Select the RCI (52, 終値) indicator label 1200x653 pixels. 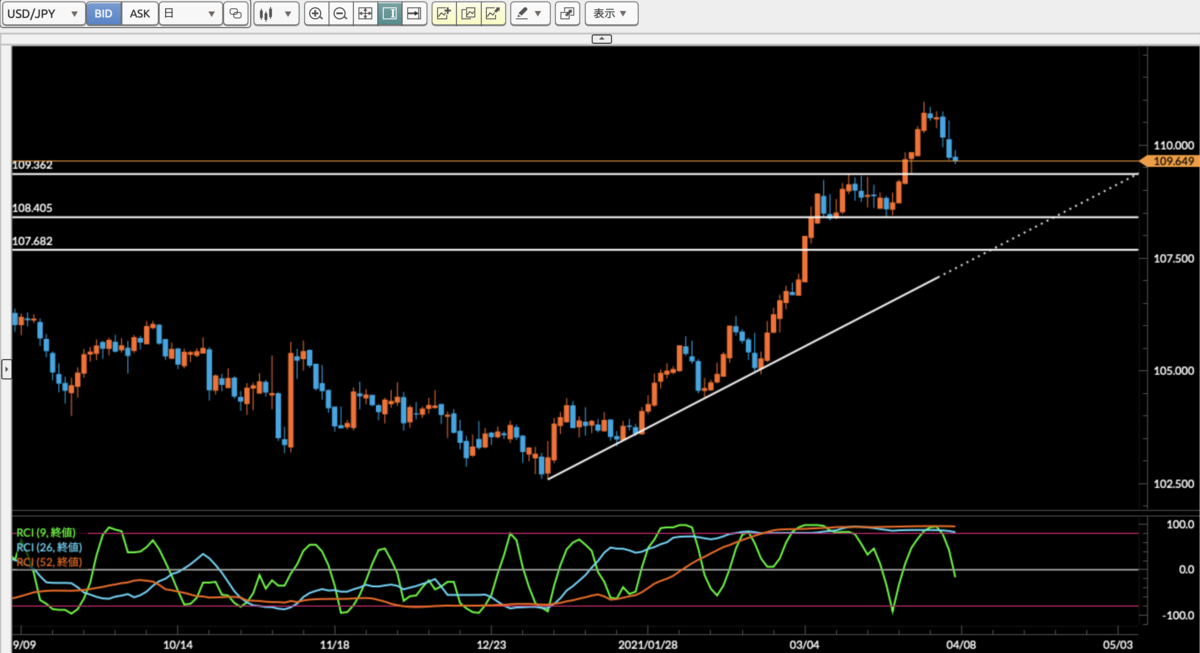click(47, 562)
